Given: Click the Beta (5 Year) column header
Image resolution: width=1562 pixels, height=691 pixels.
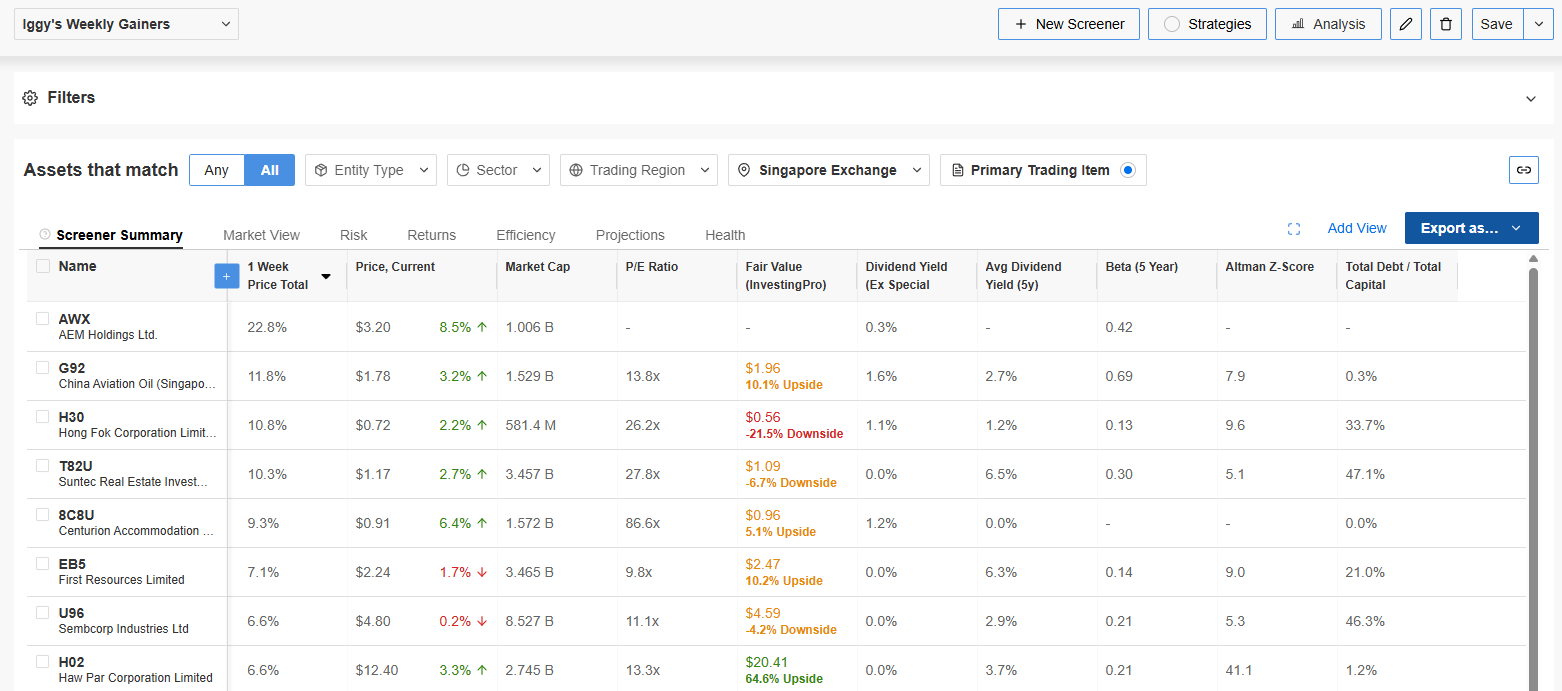Looking at the screenshot, I should [x=1142, y=267].
